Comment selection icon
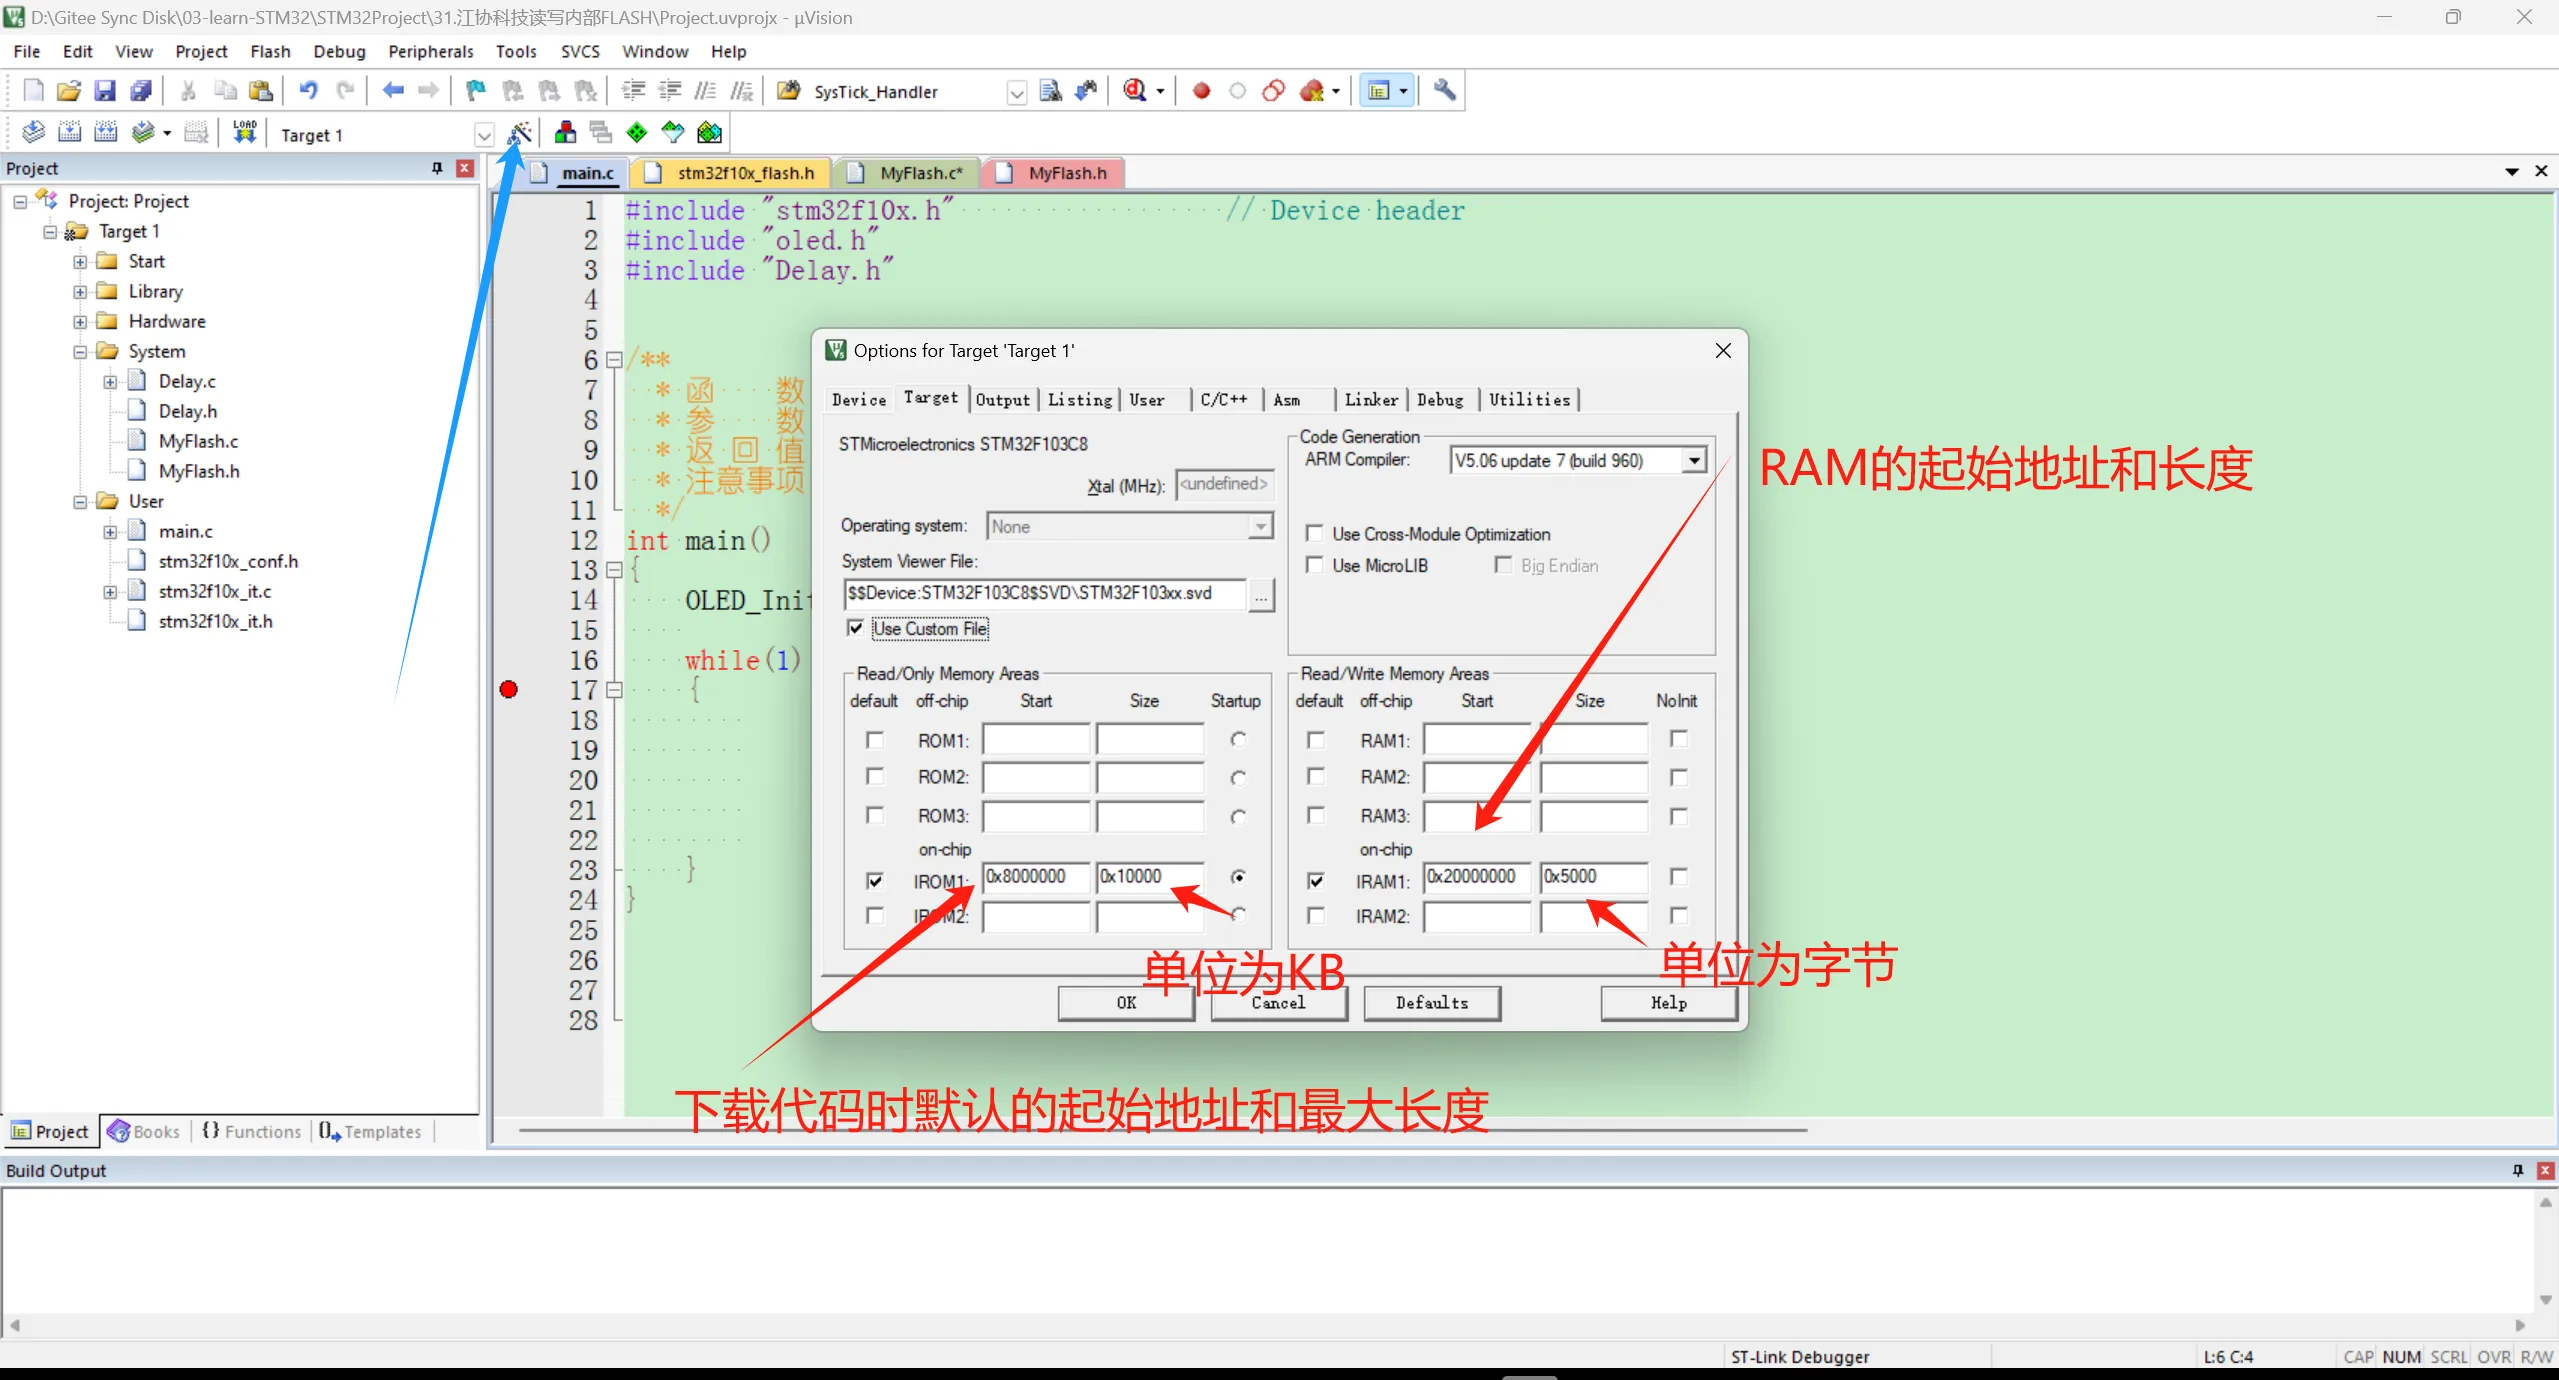2559x1380 pixels. pos(705,91)
